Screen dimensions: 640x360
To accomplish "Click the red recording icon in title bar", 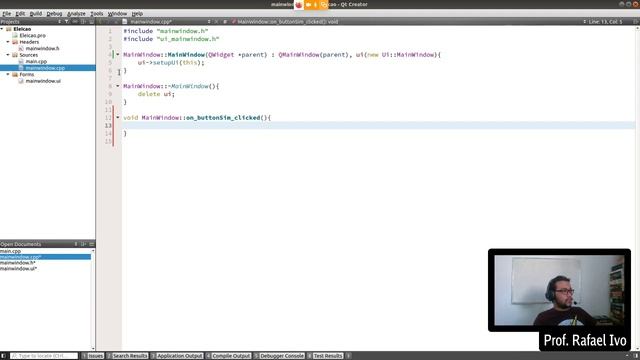I will 299,4.
